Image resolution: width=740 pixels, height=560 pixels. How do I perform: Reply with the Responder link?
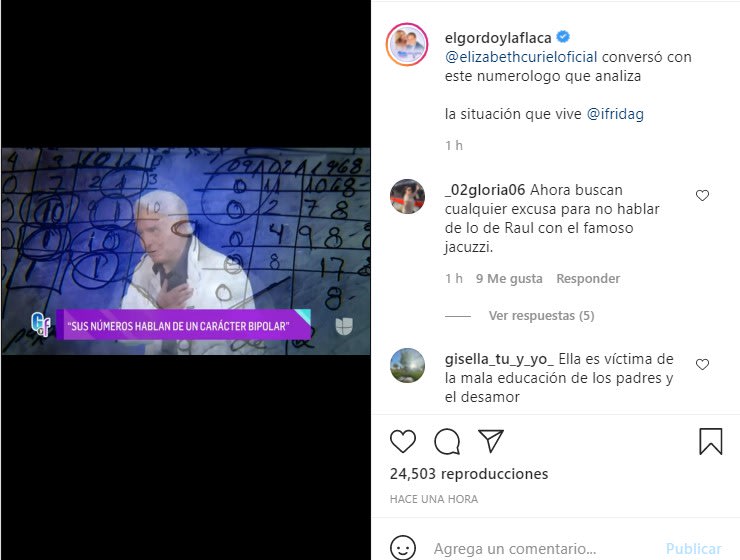click(x=588, y=279)
